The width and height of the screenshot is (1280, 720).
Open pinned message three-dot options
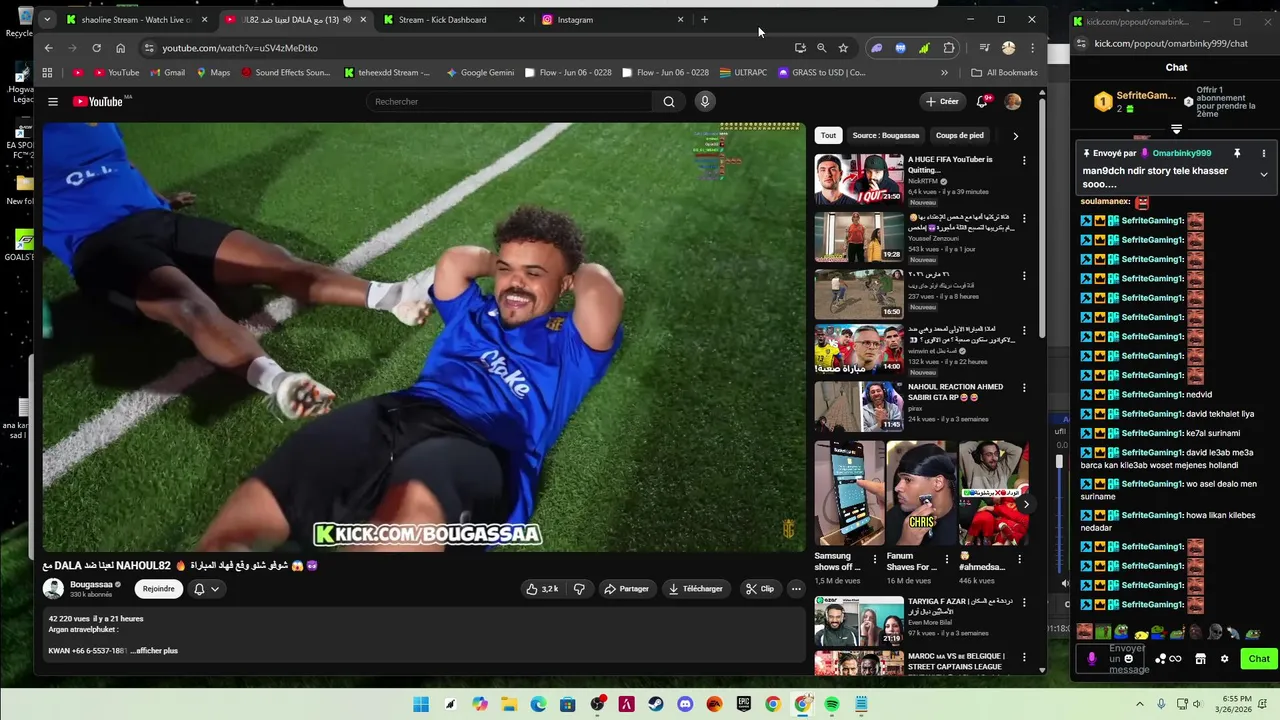coord(1263,153)
